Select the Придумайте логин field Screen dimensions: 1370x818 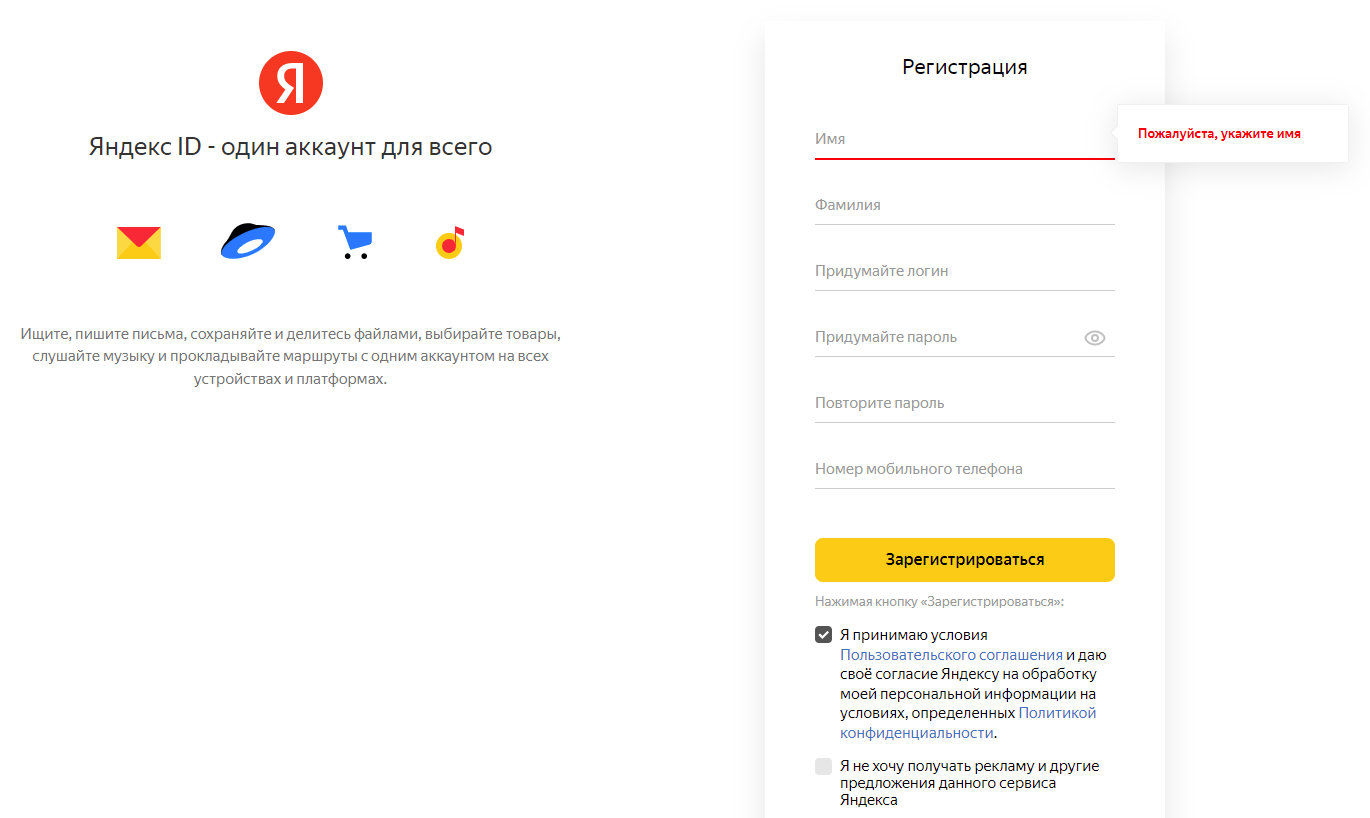964,271
